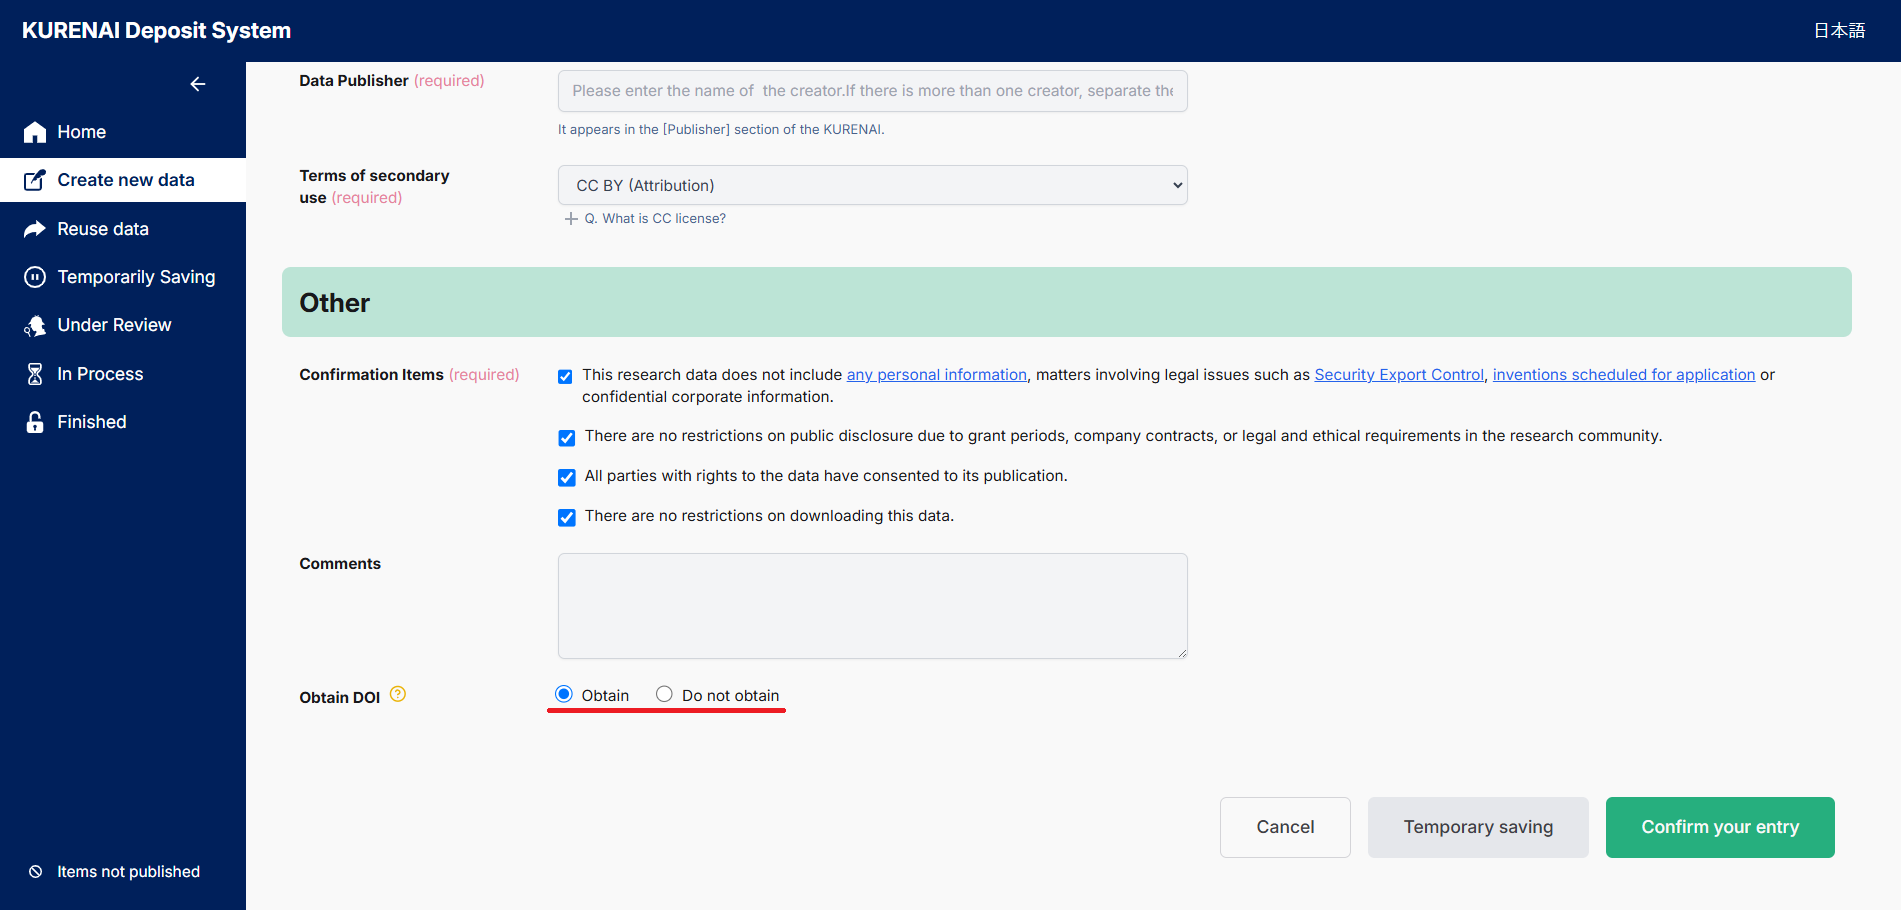The width and height of the screenshot is (1901, 910).
Task: Open the Under Review section
Action: click(x=123, y=325)
